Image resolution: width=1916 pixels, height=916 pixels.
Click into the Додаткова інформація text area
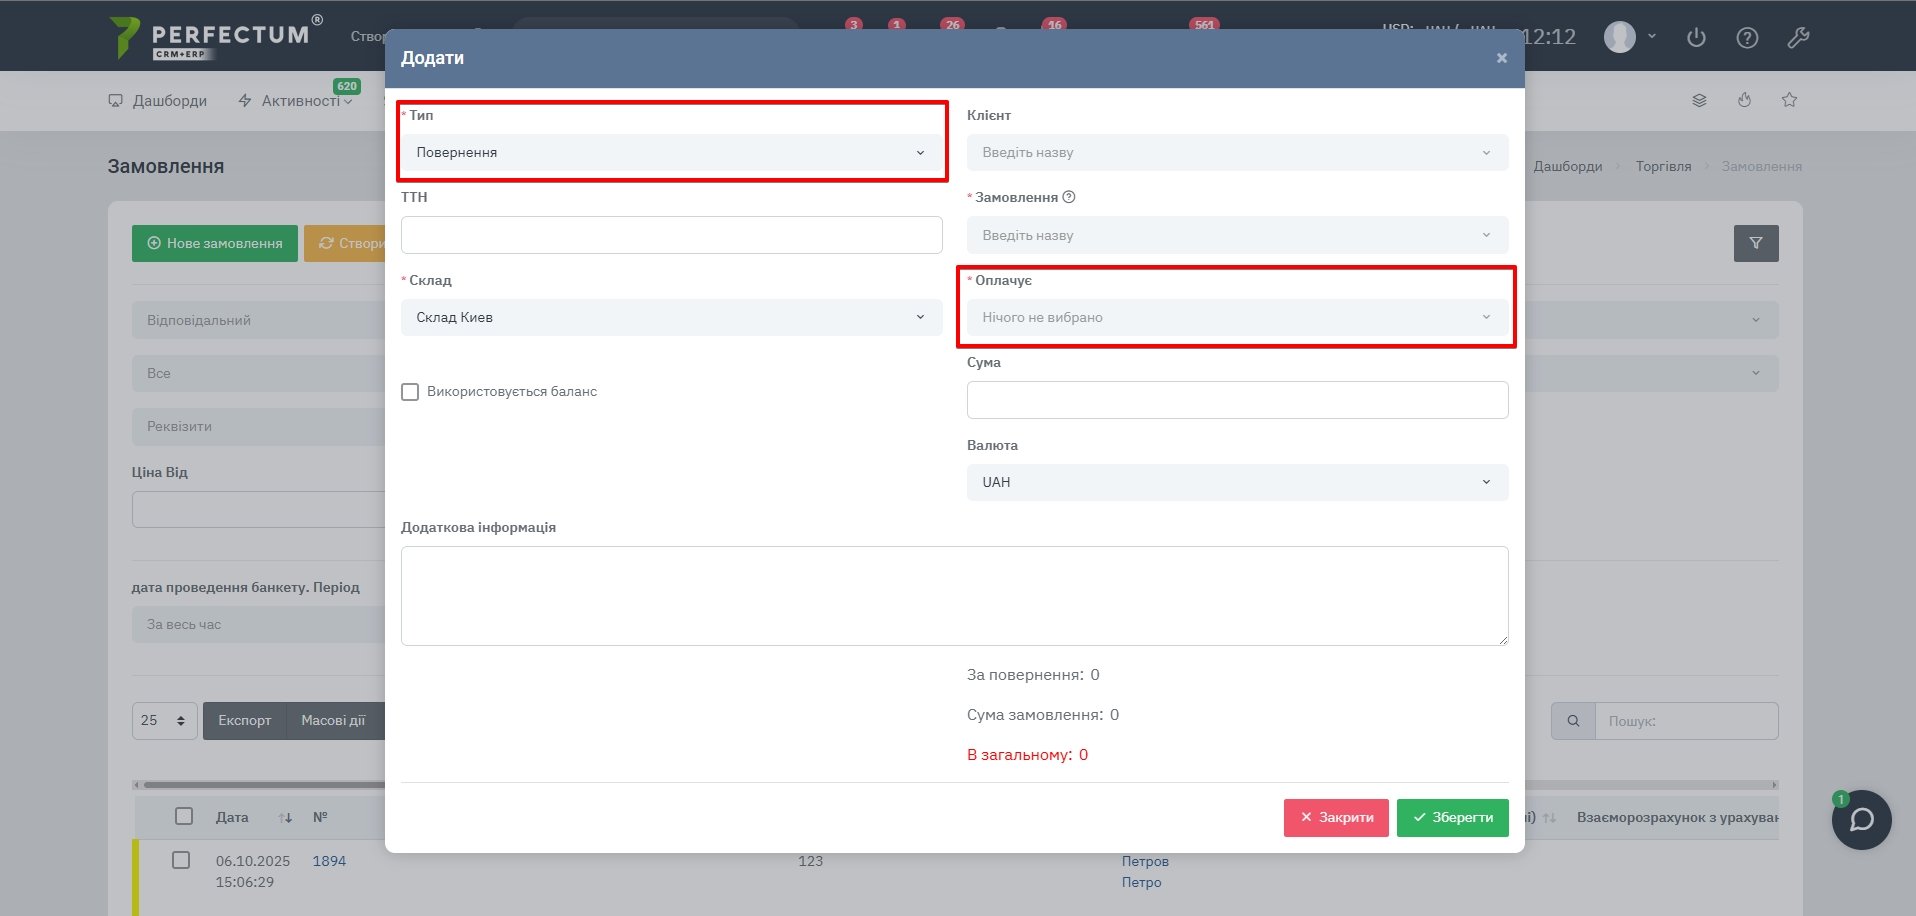click(x=954, y=595)
